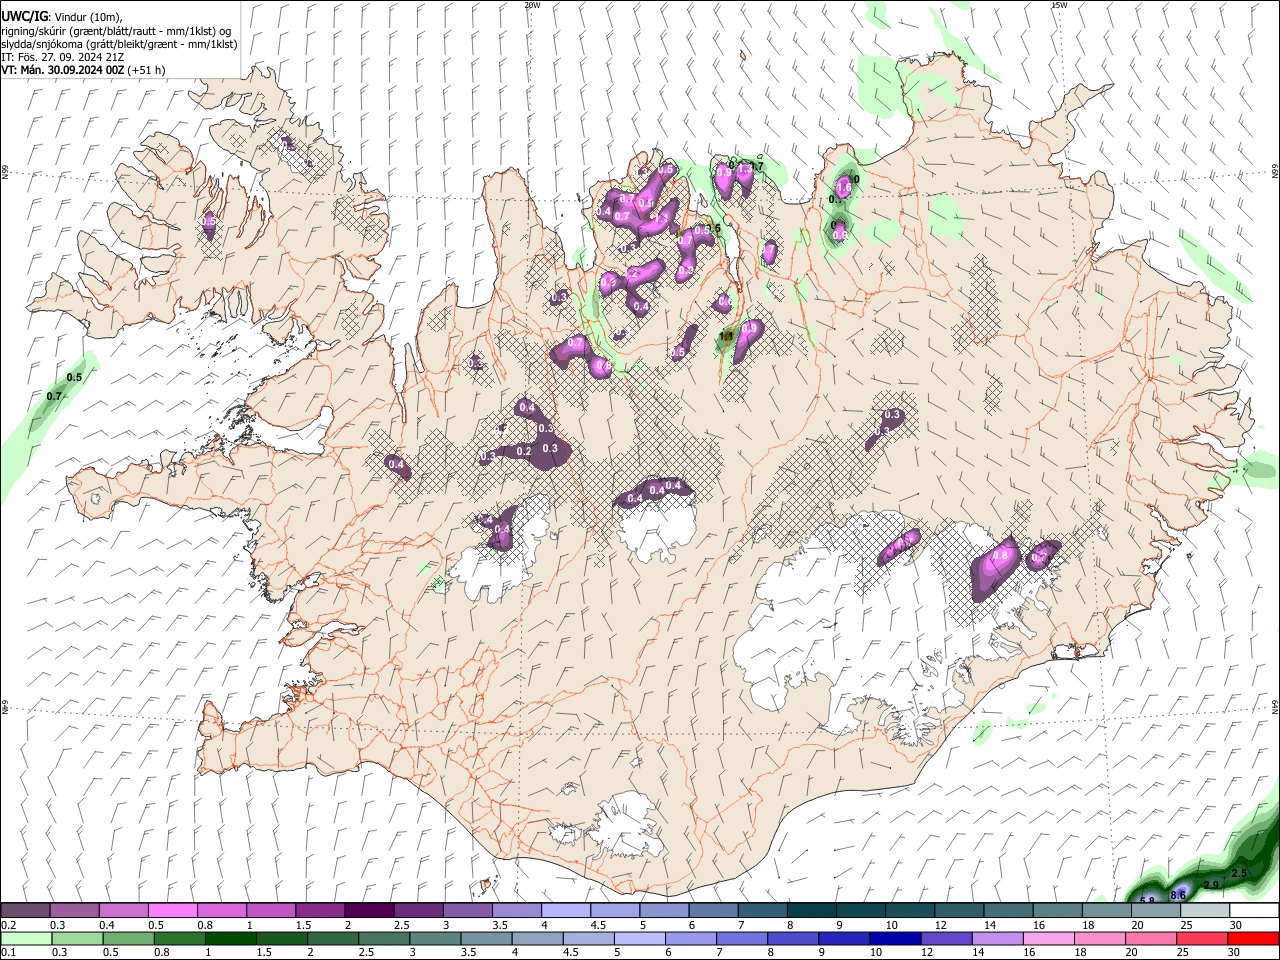
Task: Select the top-row swatch labeled 1.5
Action: pyautogui.click(x=321, y=910)
